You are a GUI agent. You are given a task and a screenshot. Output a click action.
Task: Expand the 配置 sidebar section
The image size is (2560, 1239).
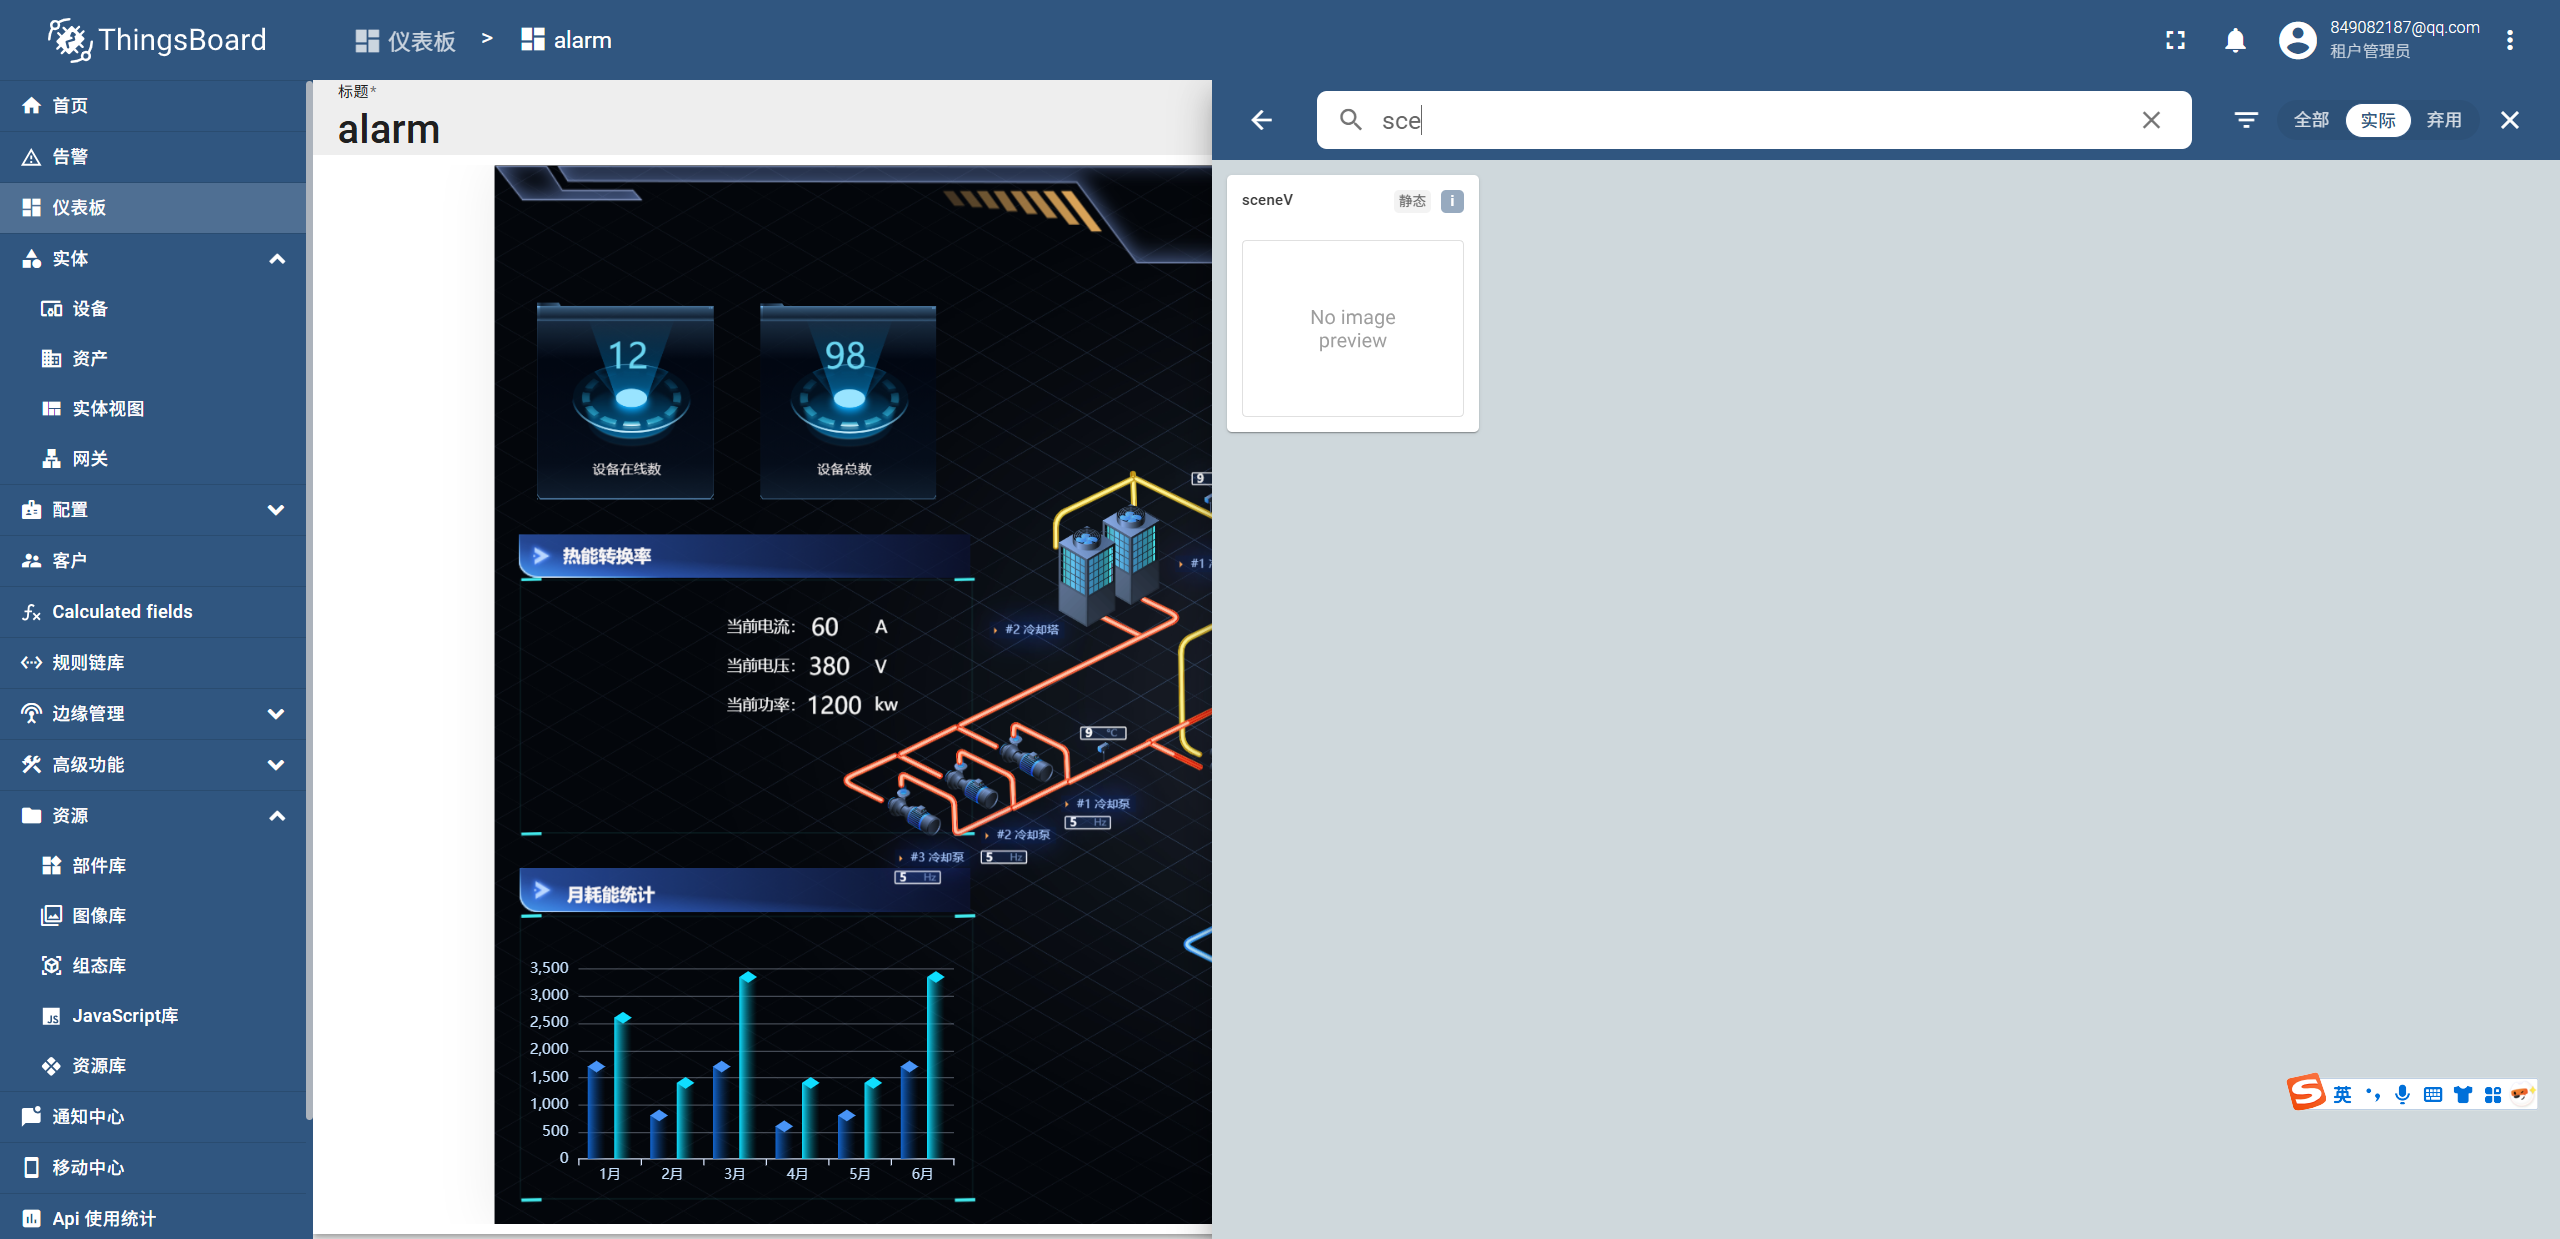click(x=277, y=510)
